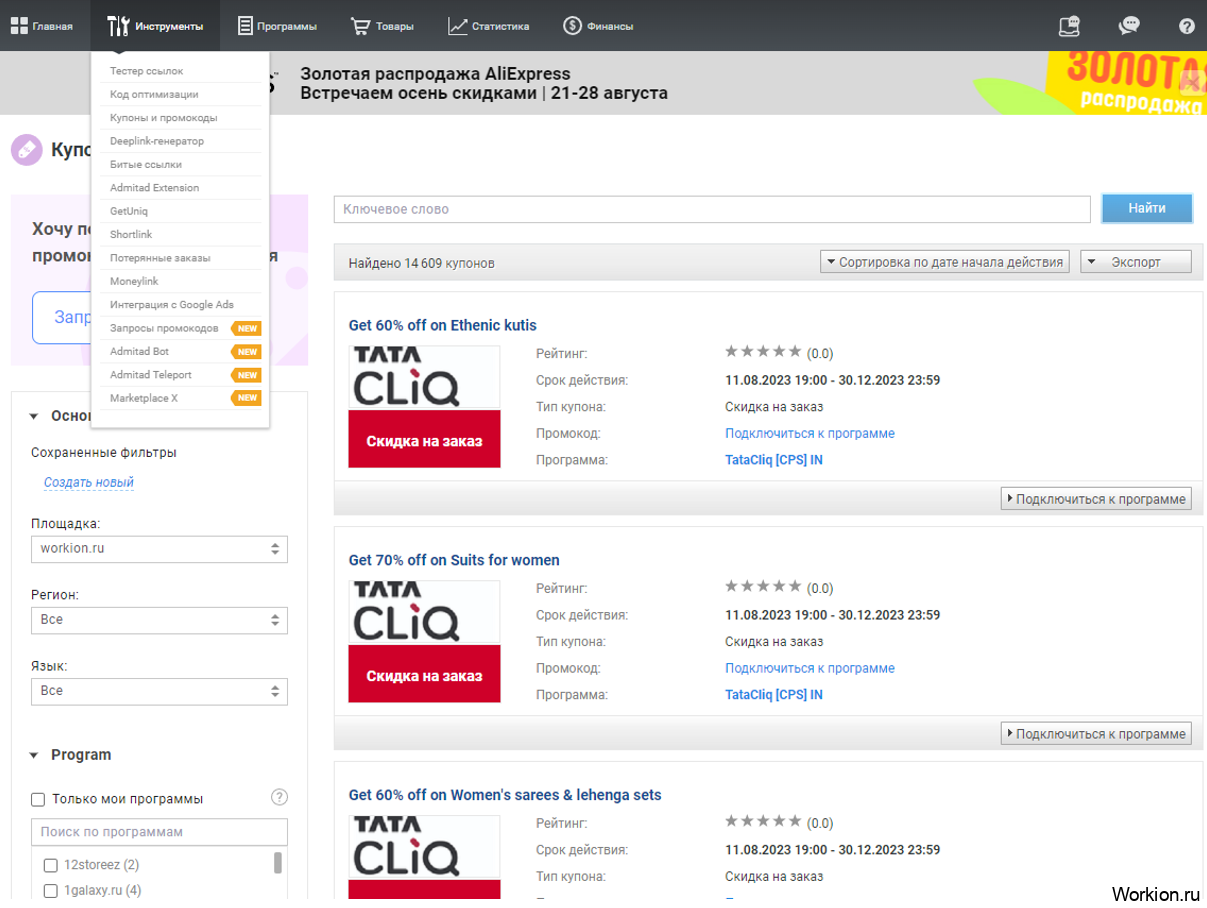Click the Финансы dollar coin icon

pos(572,26)
